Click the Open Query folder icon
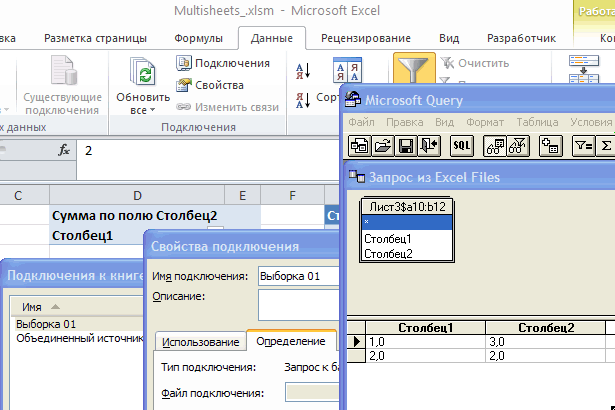This screenshot has height=410, width=615. tap(382, 146)
